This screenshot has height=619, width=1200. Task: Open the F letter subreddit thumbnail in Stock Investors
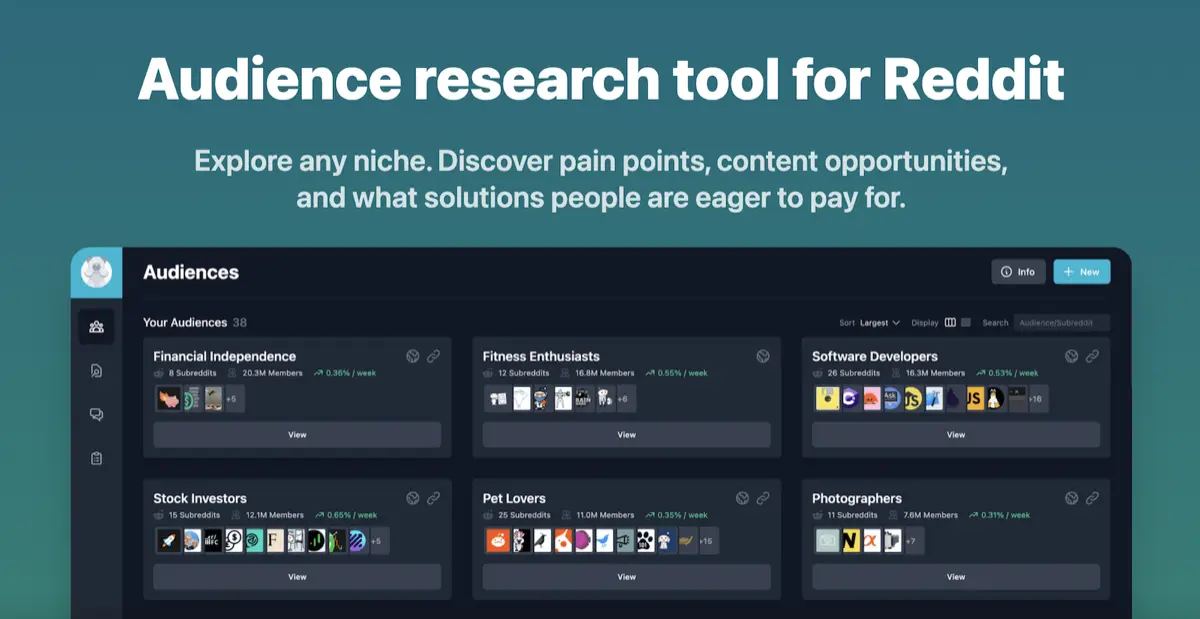[275, 541]
